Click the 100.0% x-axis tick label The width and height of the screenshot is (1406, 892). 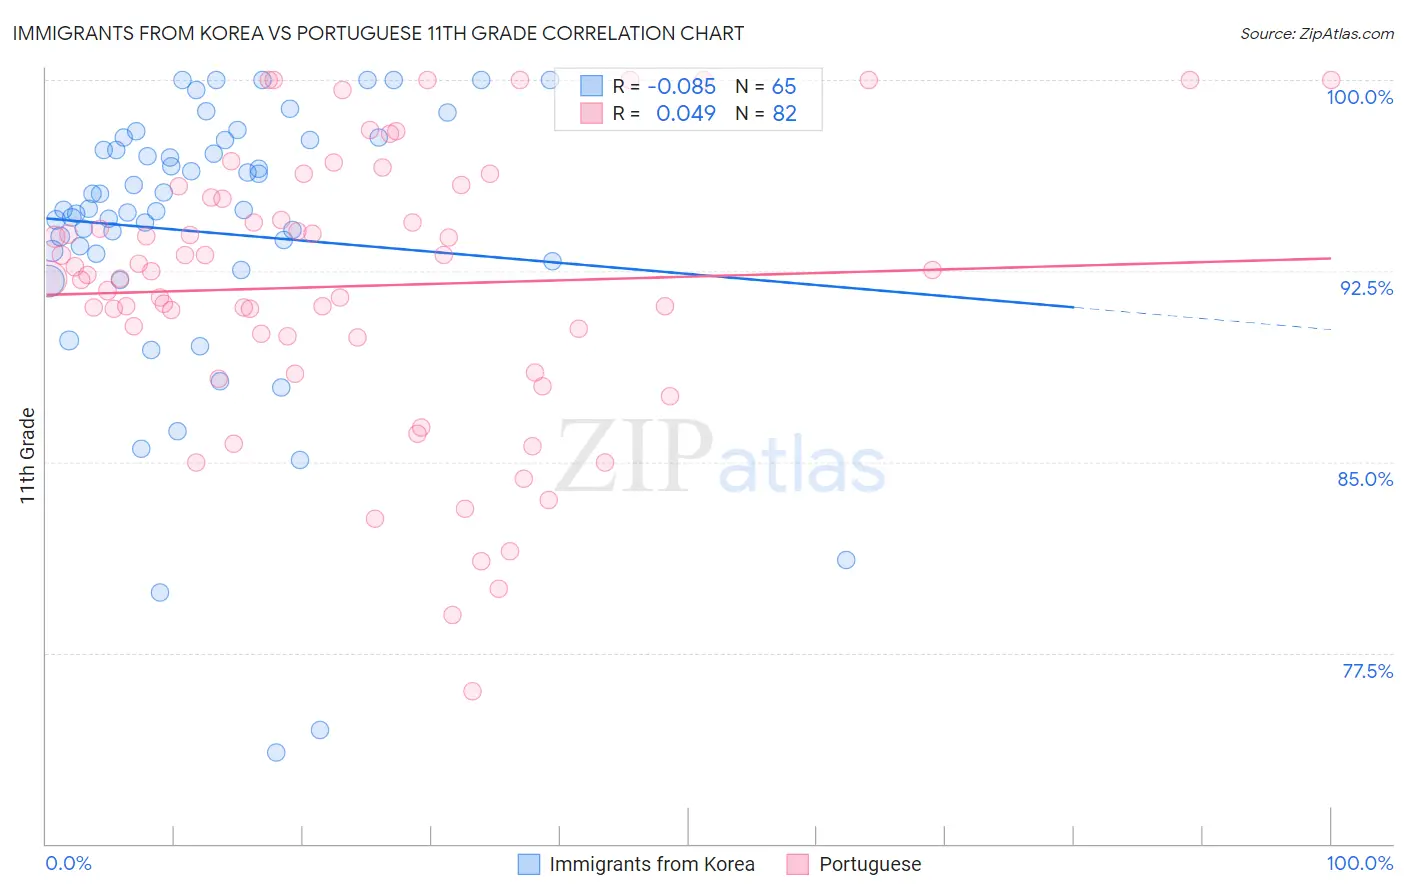coord(1360,863)
